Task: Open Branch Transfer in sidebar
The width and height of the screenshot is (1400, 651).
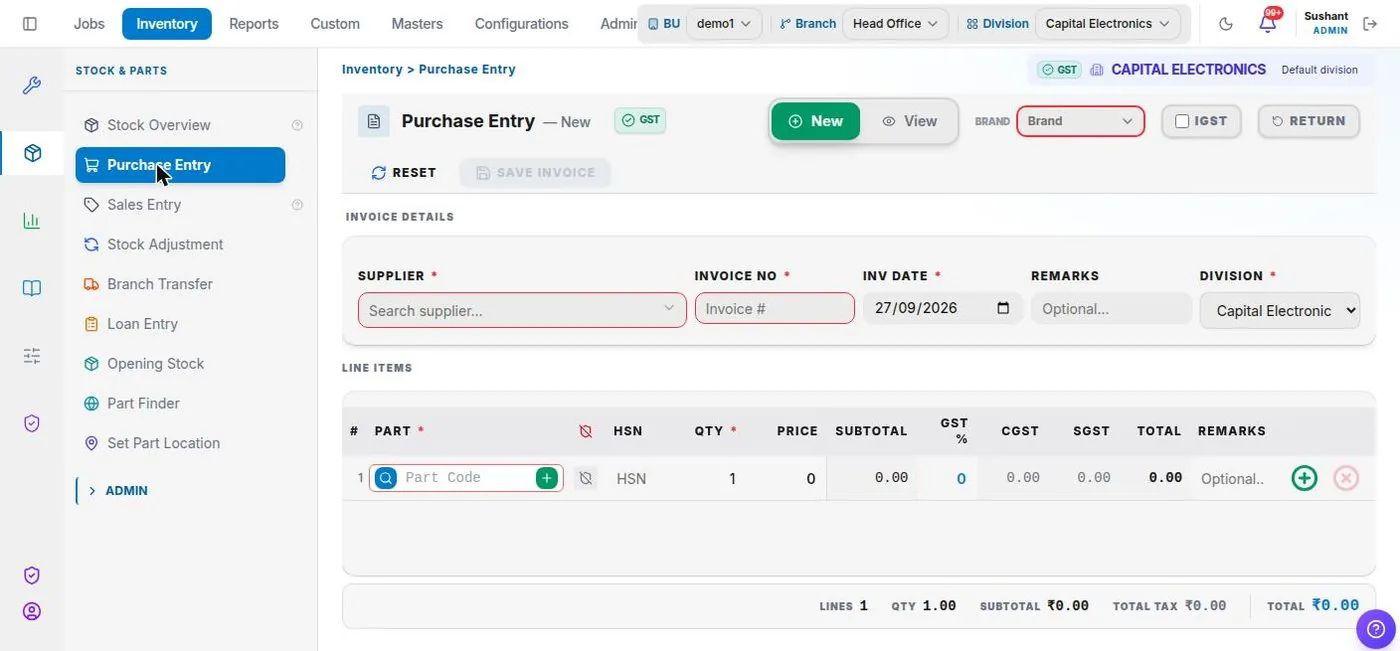Action: 180,284
